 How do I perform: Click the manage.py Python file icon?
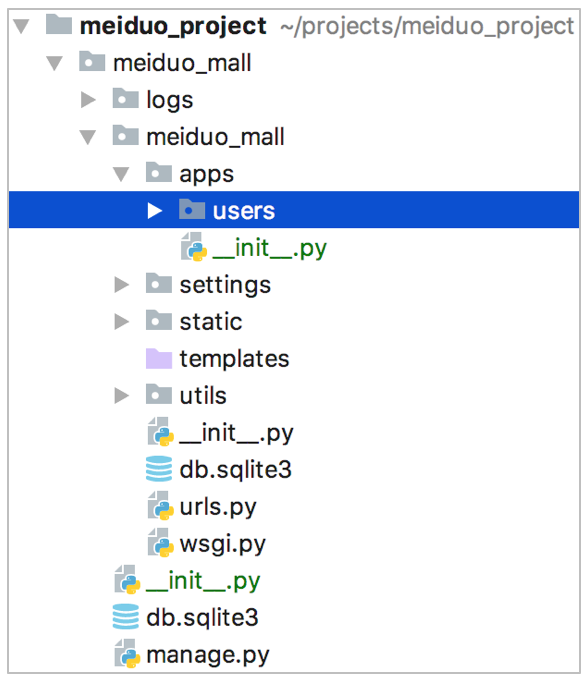click(x=127, y=654)
